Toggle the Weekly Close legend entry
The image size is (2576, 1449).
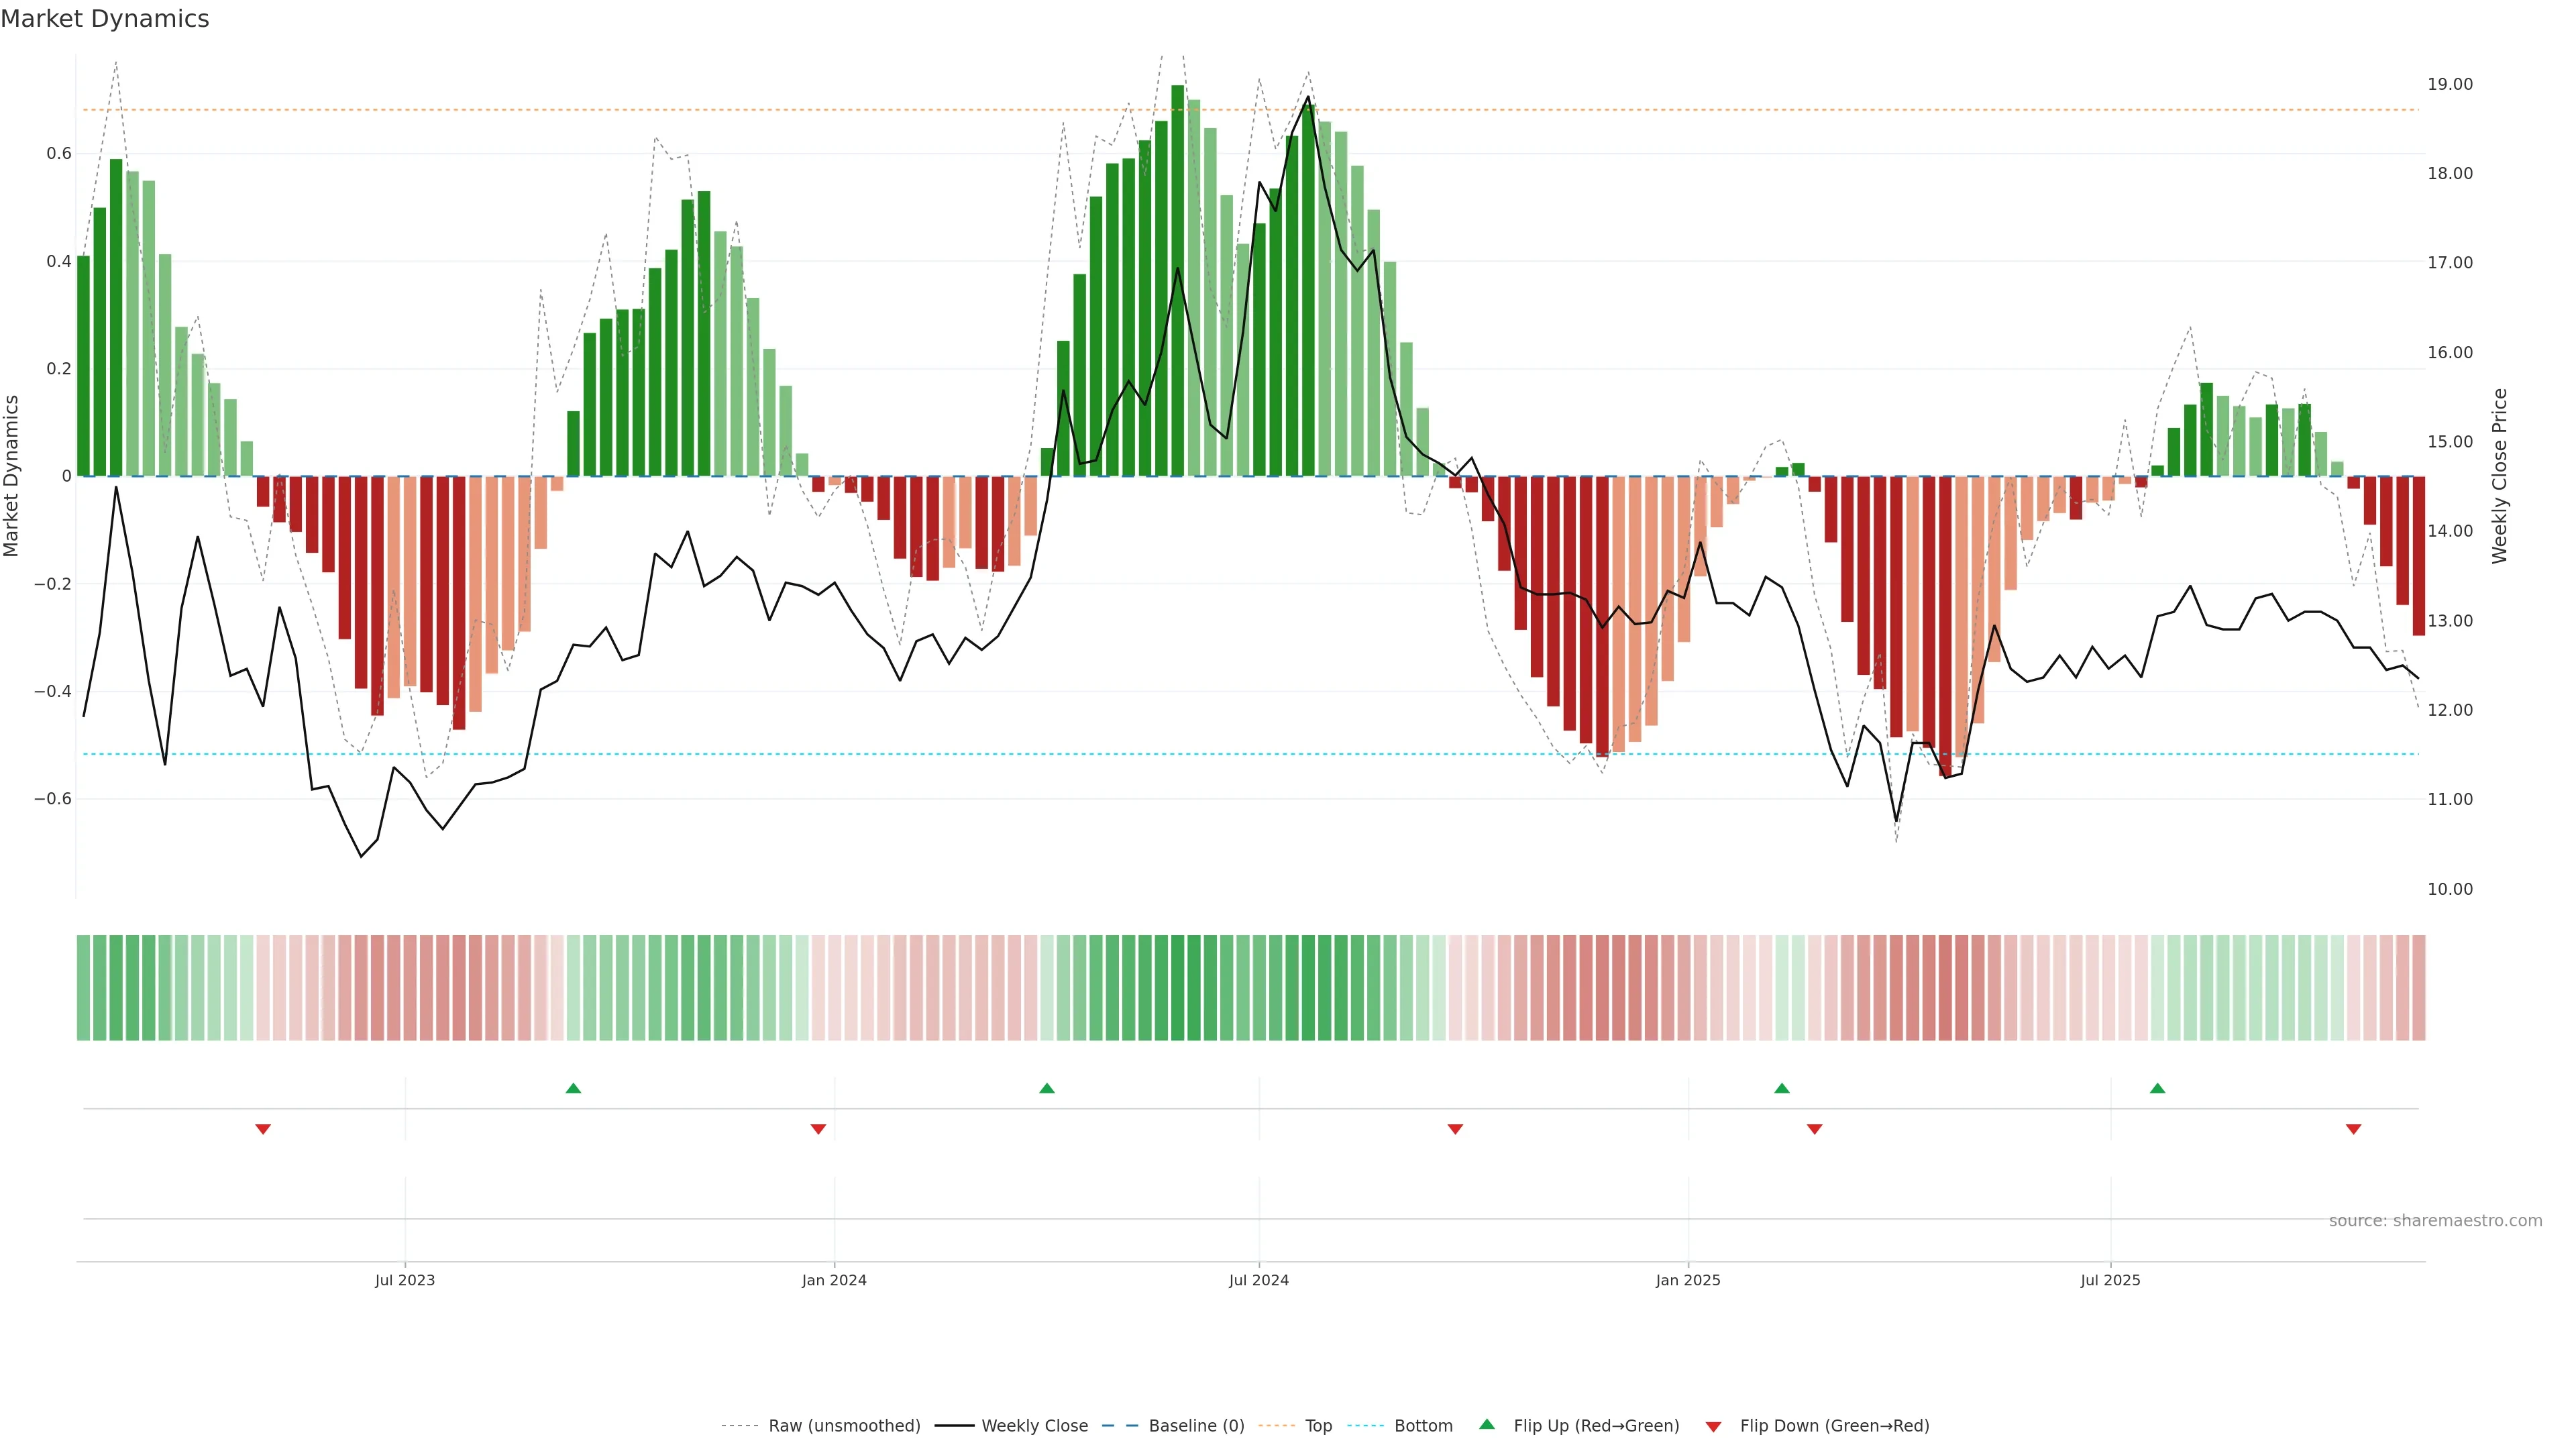[x=1034, y=1426]
